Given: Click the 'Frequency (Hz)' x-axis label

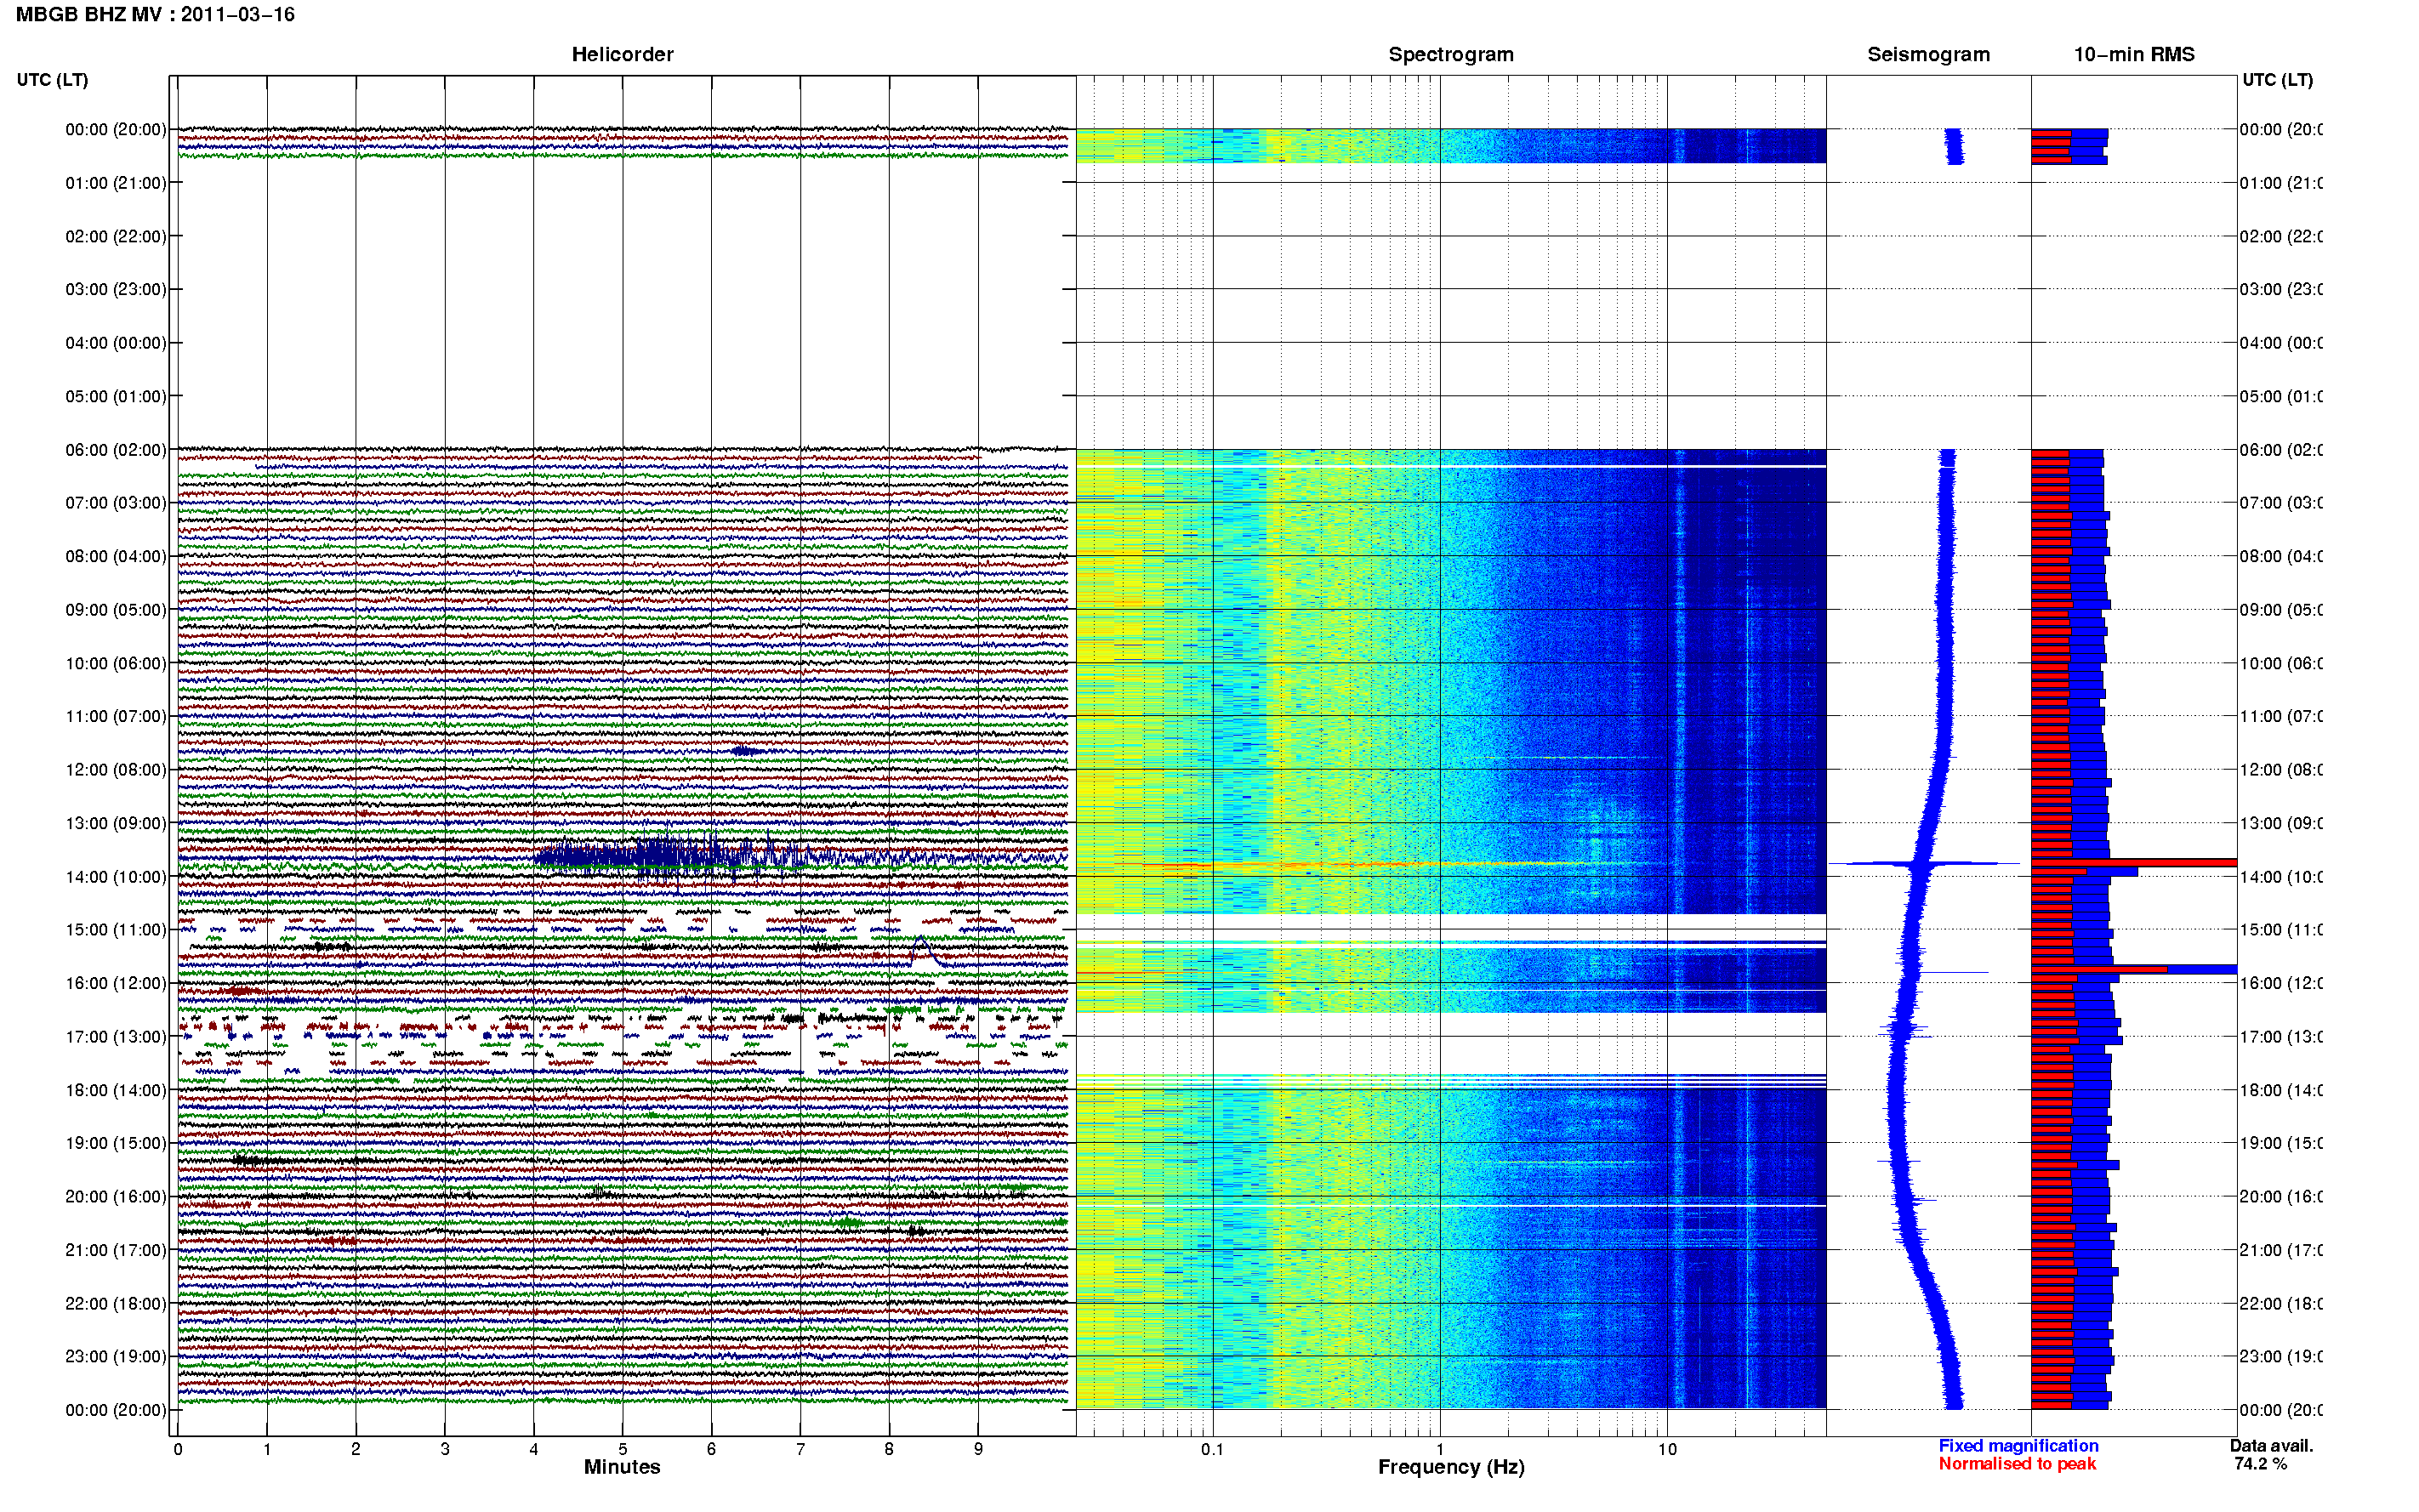Looking at the screenshot, I should coord(1451,1467).
